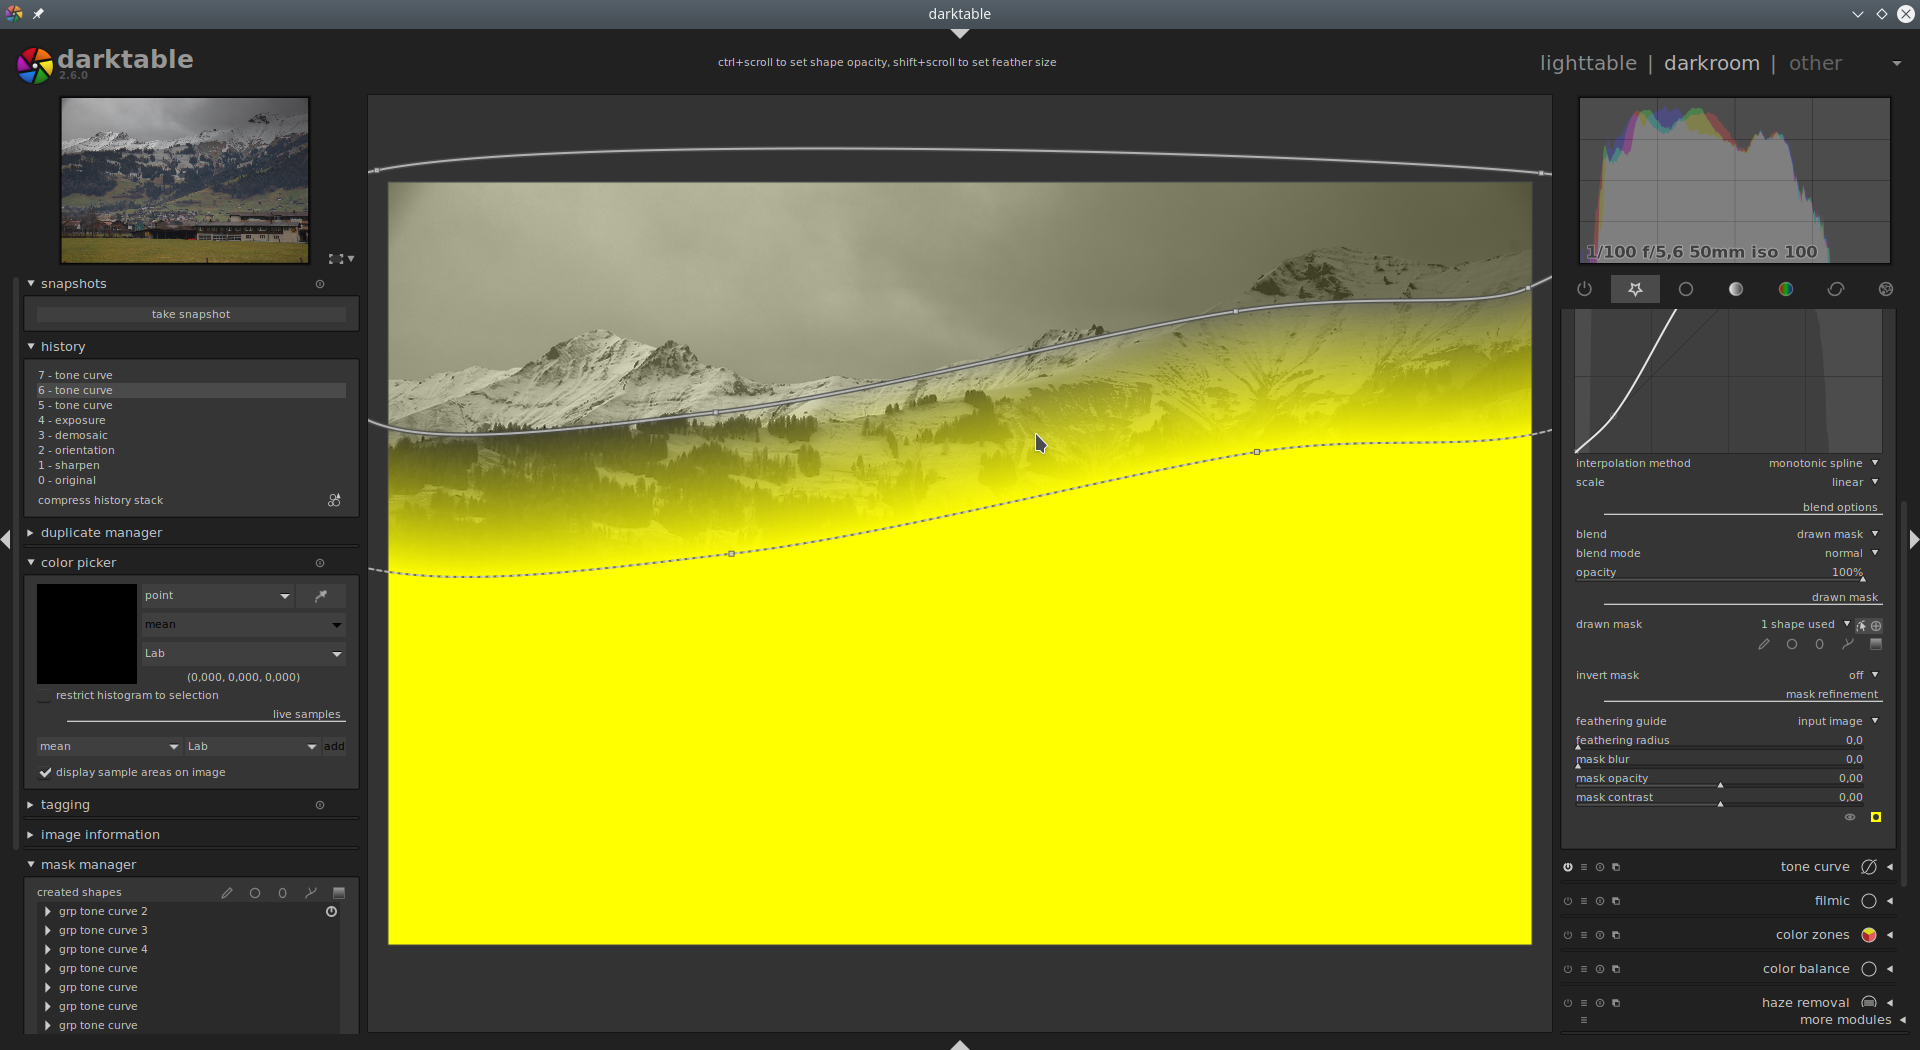Switch off the filmic module power

[x=1568, y=901]
